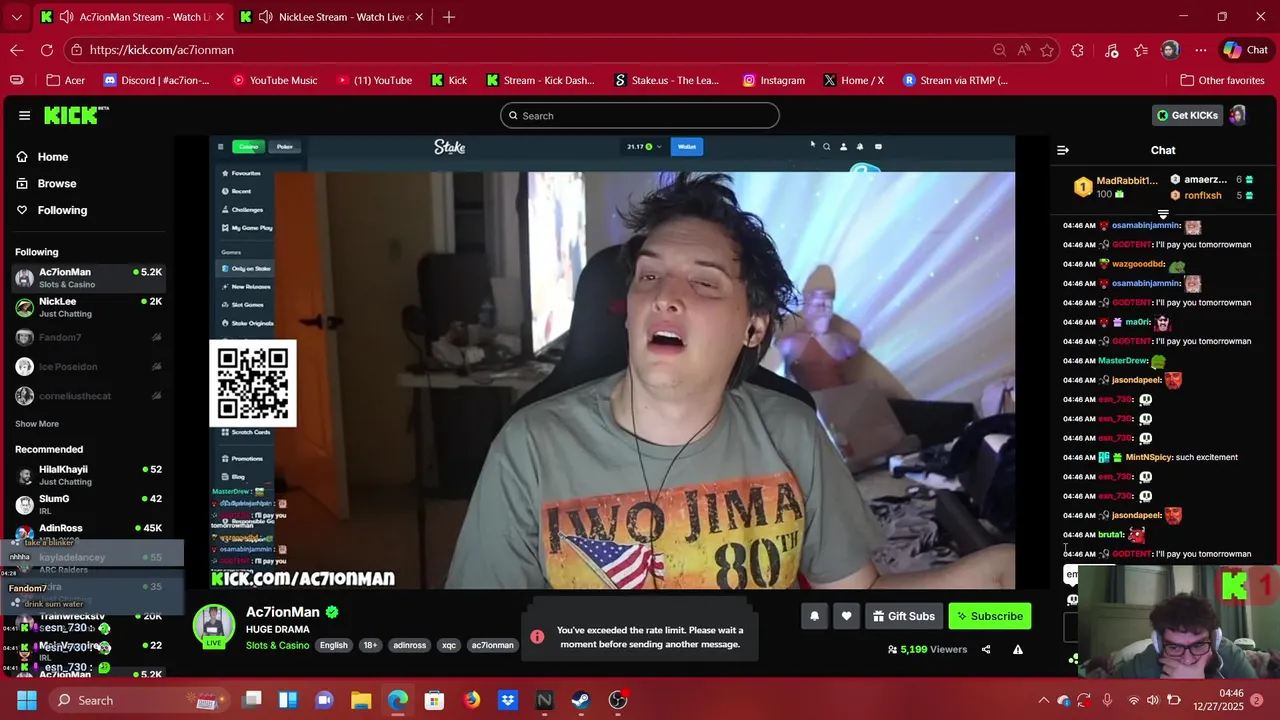The height and width of the screenshot is (720, 1280).
Task: Open Copilot Chat button in Edge
Action: (x=1246, y=50)
